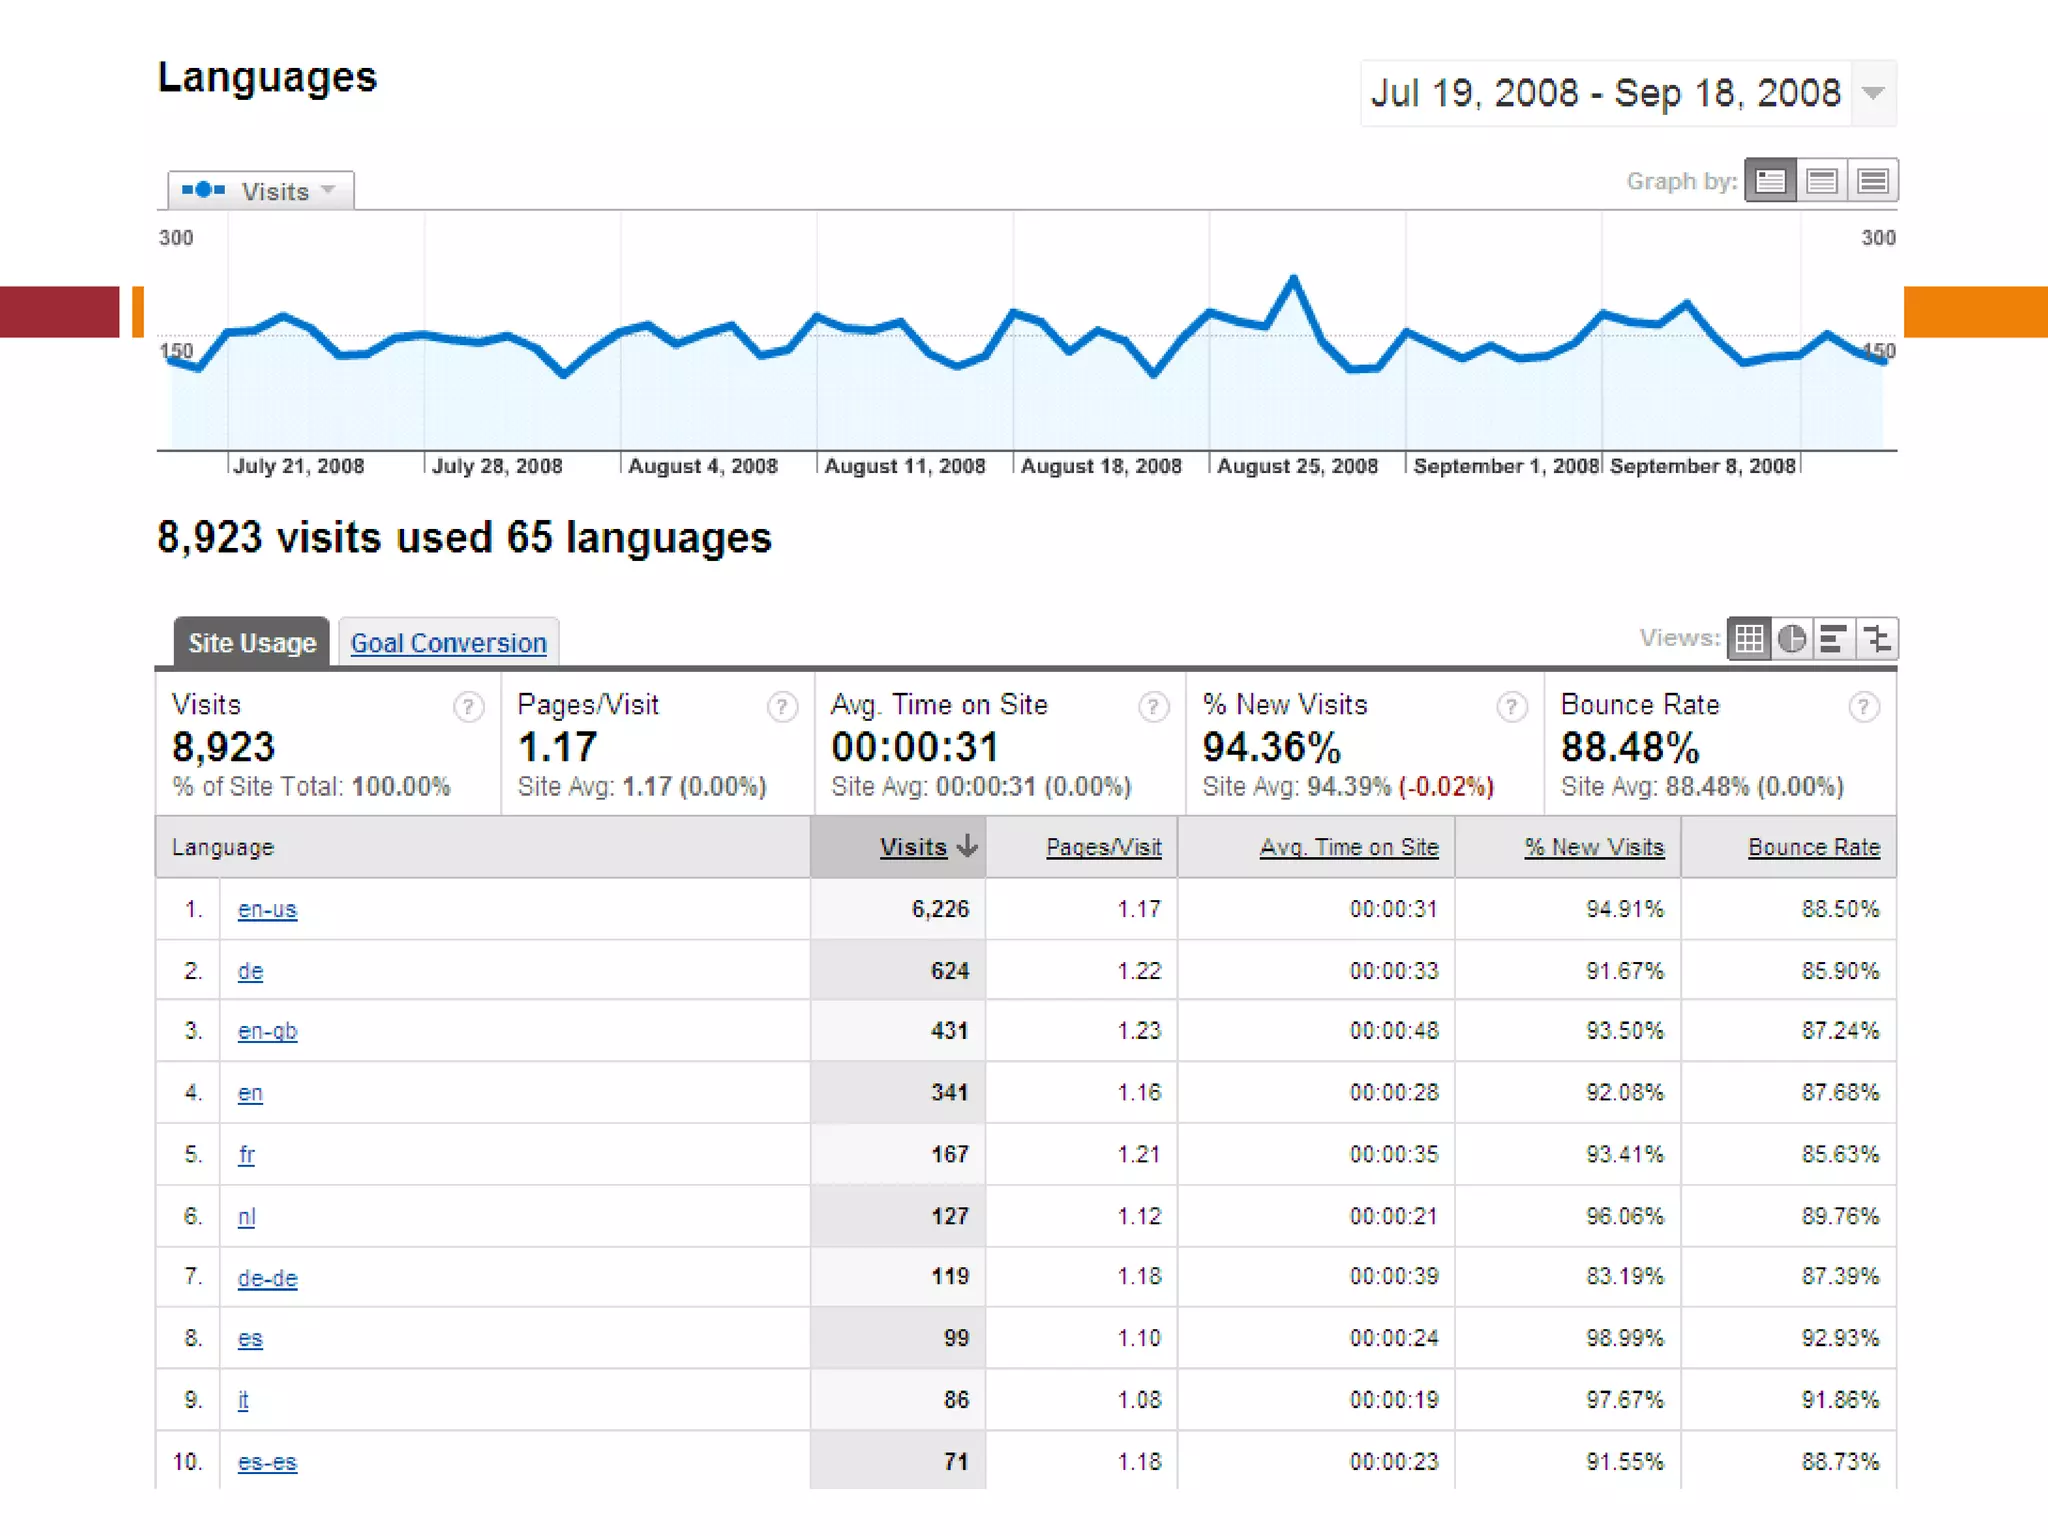The height and width of the screenshot is (1536, 2048).
Task: Click the August 25 peak on graph
Action: [x=1294, y=278]
